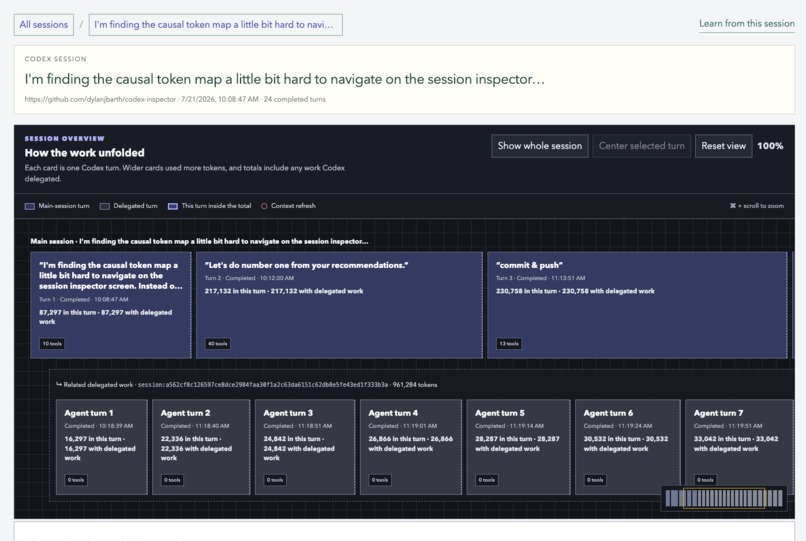This screenshot has height=541, width=806.
Task: Open Learn from this session link
Action: [746, 24]
